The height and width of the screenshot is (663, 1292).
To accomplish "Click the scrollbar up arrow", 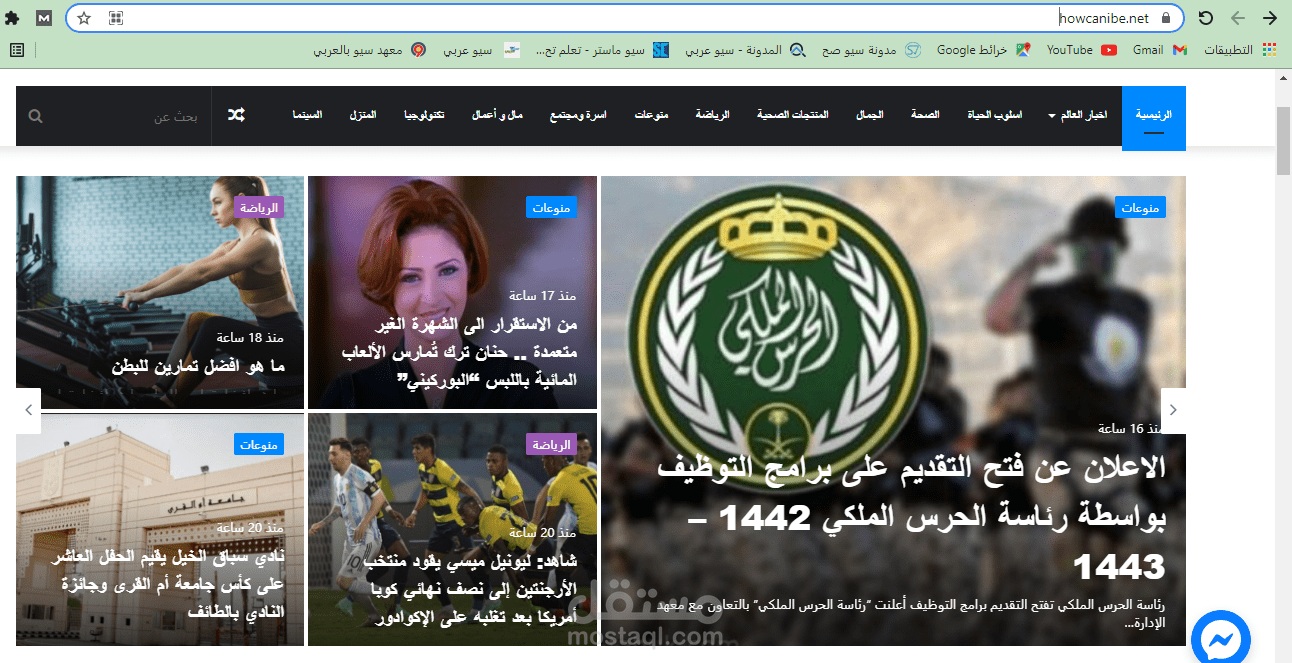I will point(1284,77).
